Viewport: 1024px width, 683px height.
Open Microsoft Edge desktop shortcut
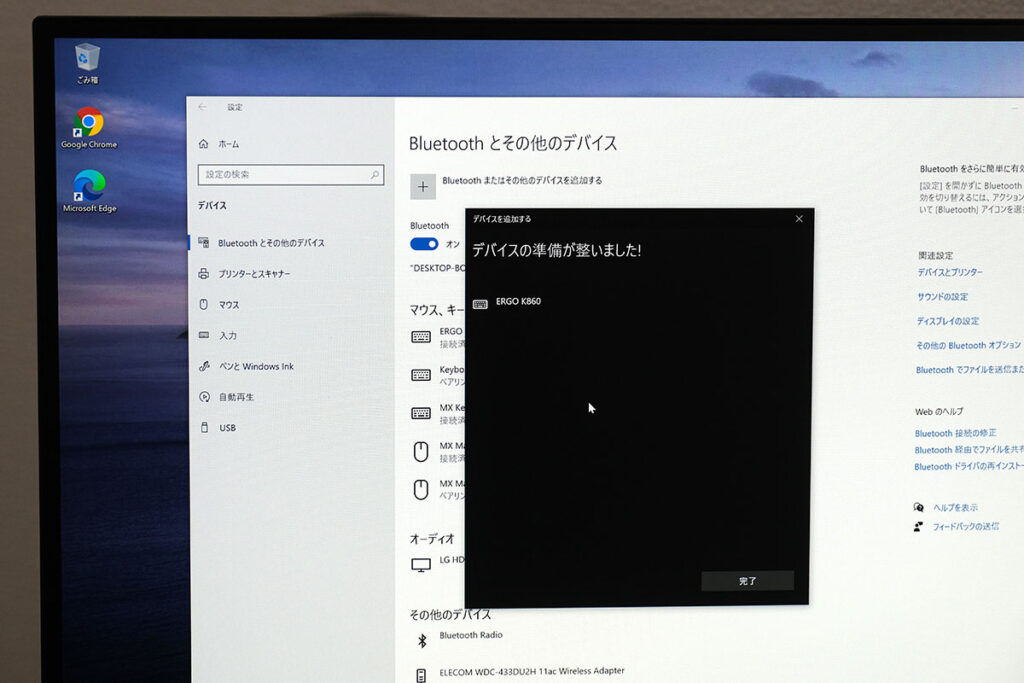[89, 191]
